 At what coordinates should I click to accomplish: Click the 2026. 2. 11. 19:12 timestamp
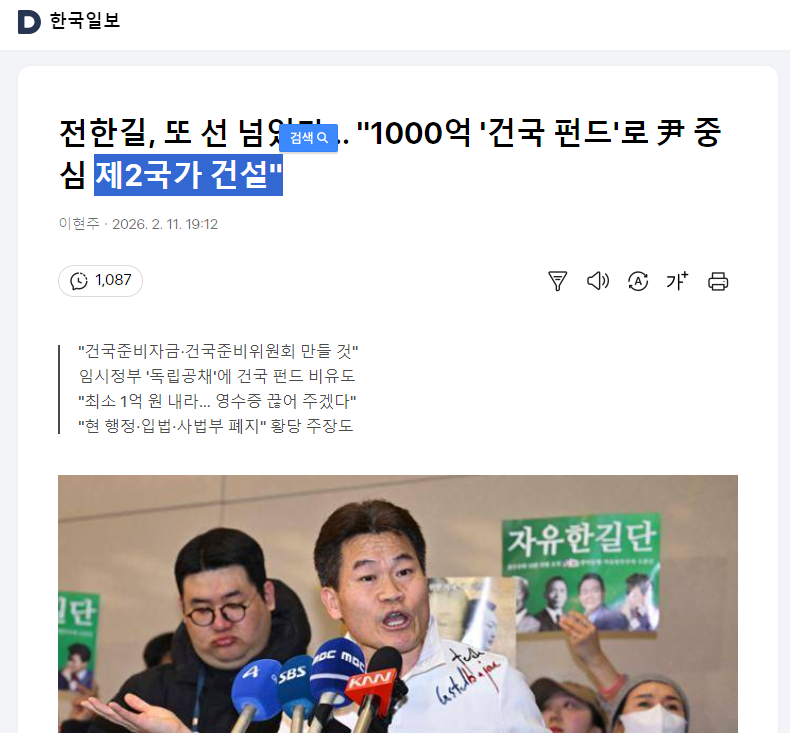tap(165, 224)
